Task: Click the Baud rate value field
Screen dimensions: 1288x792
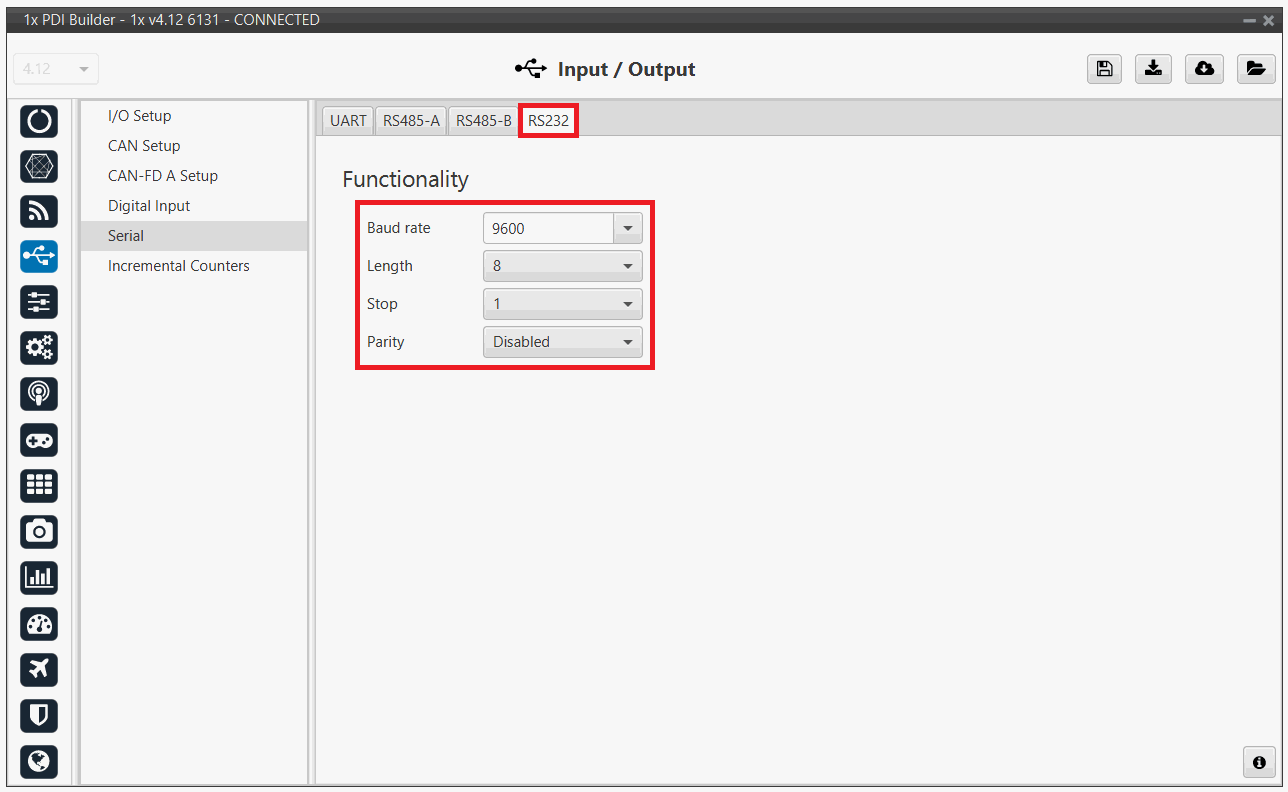Action: [x=548, y=228]
